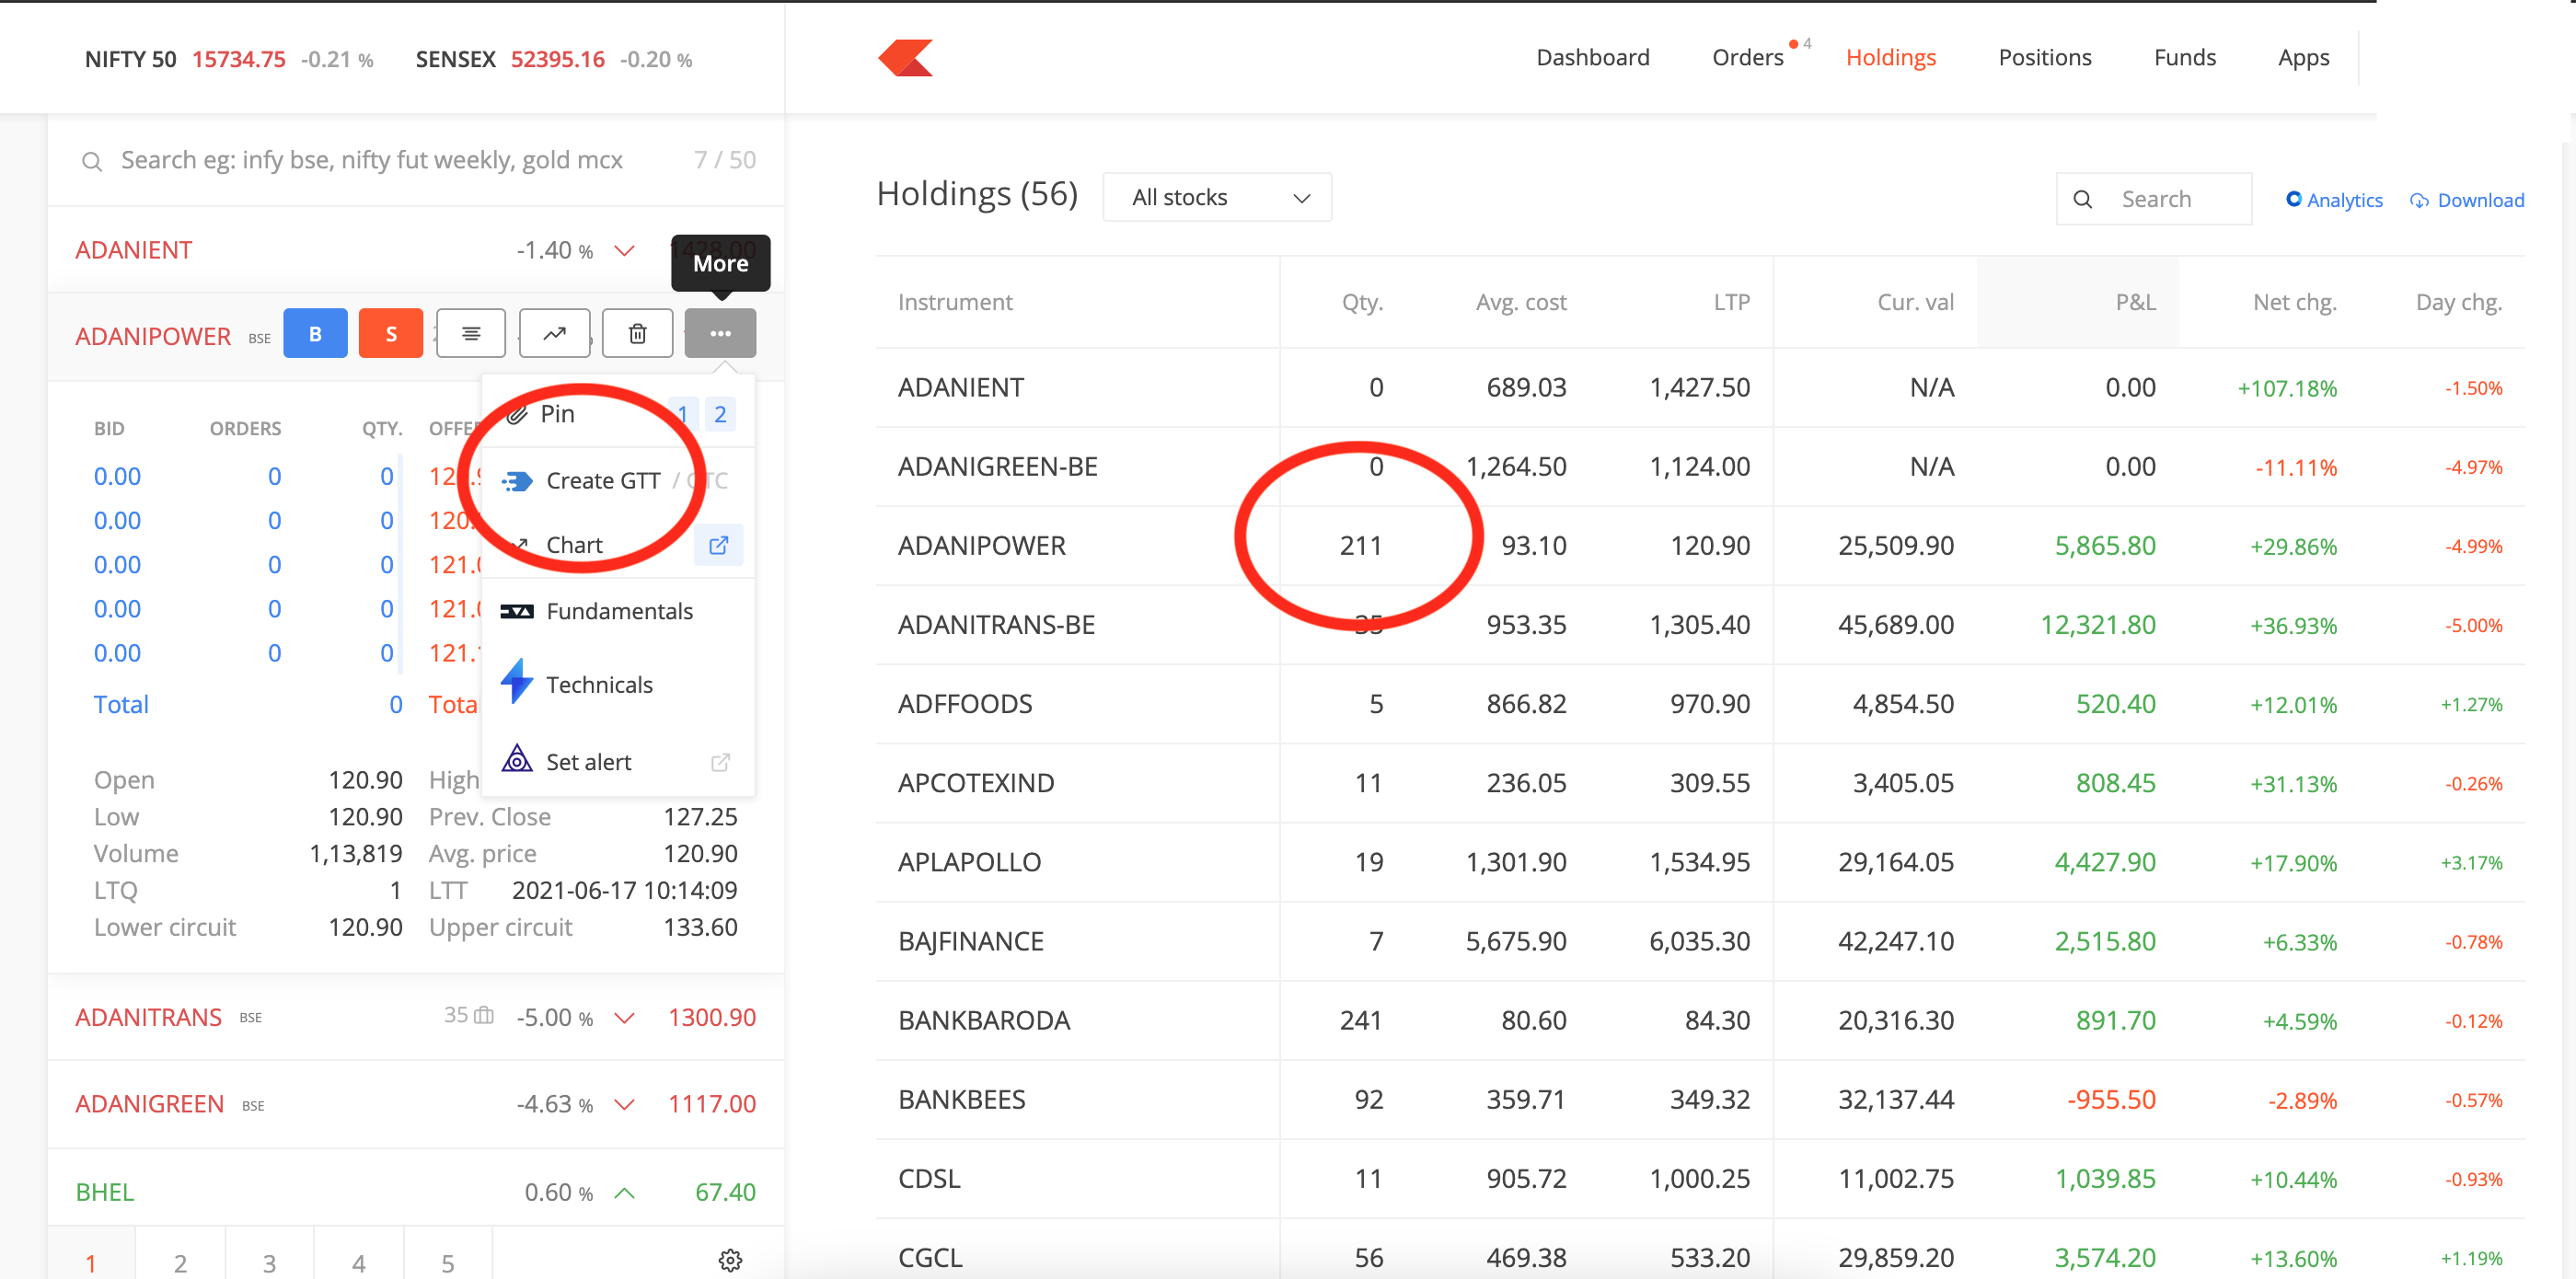Click first bid price 0.00
Image resolution: width=2576 pixels, height=1279 pixels.
click(117, 477)
